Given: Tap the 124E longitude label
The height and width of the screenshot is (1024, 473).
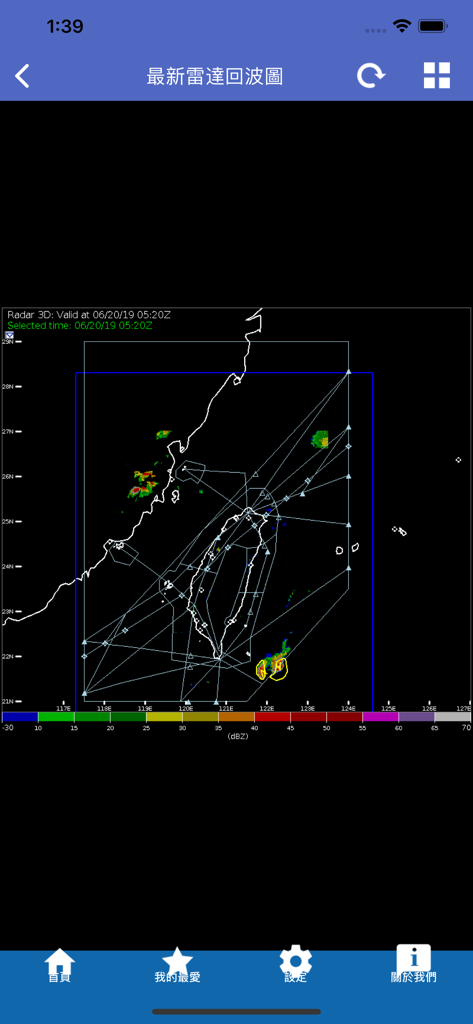Looking at the screenshot, I should tap(348, 708).
